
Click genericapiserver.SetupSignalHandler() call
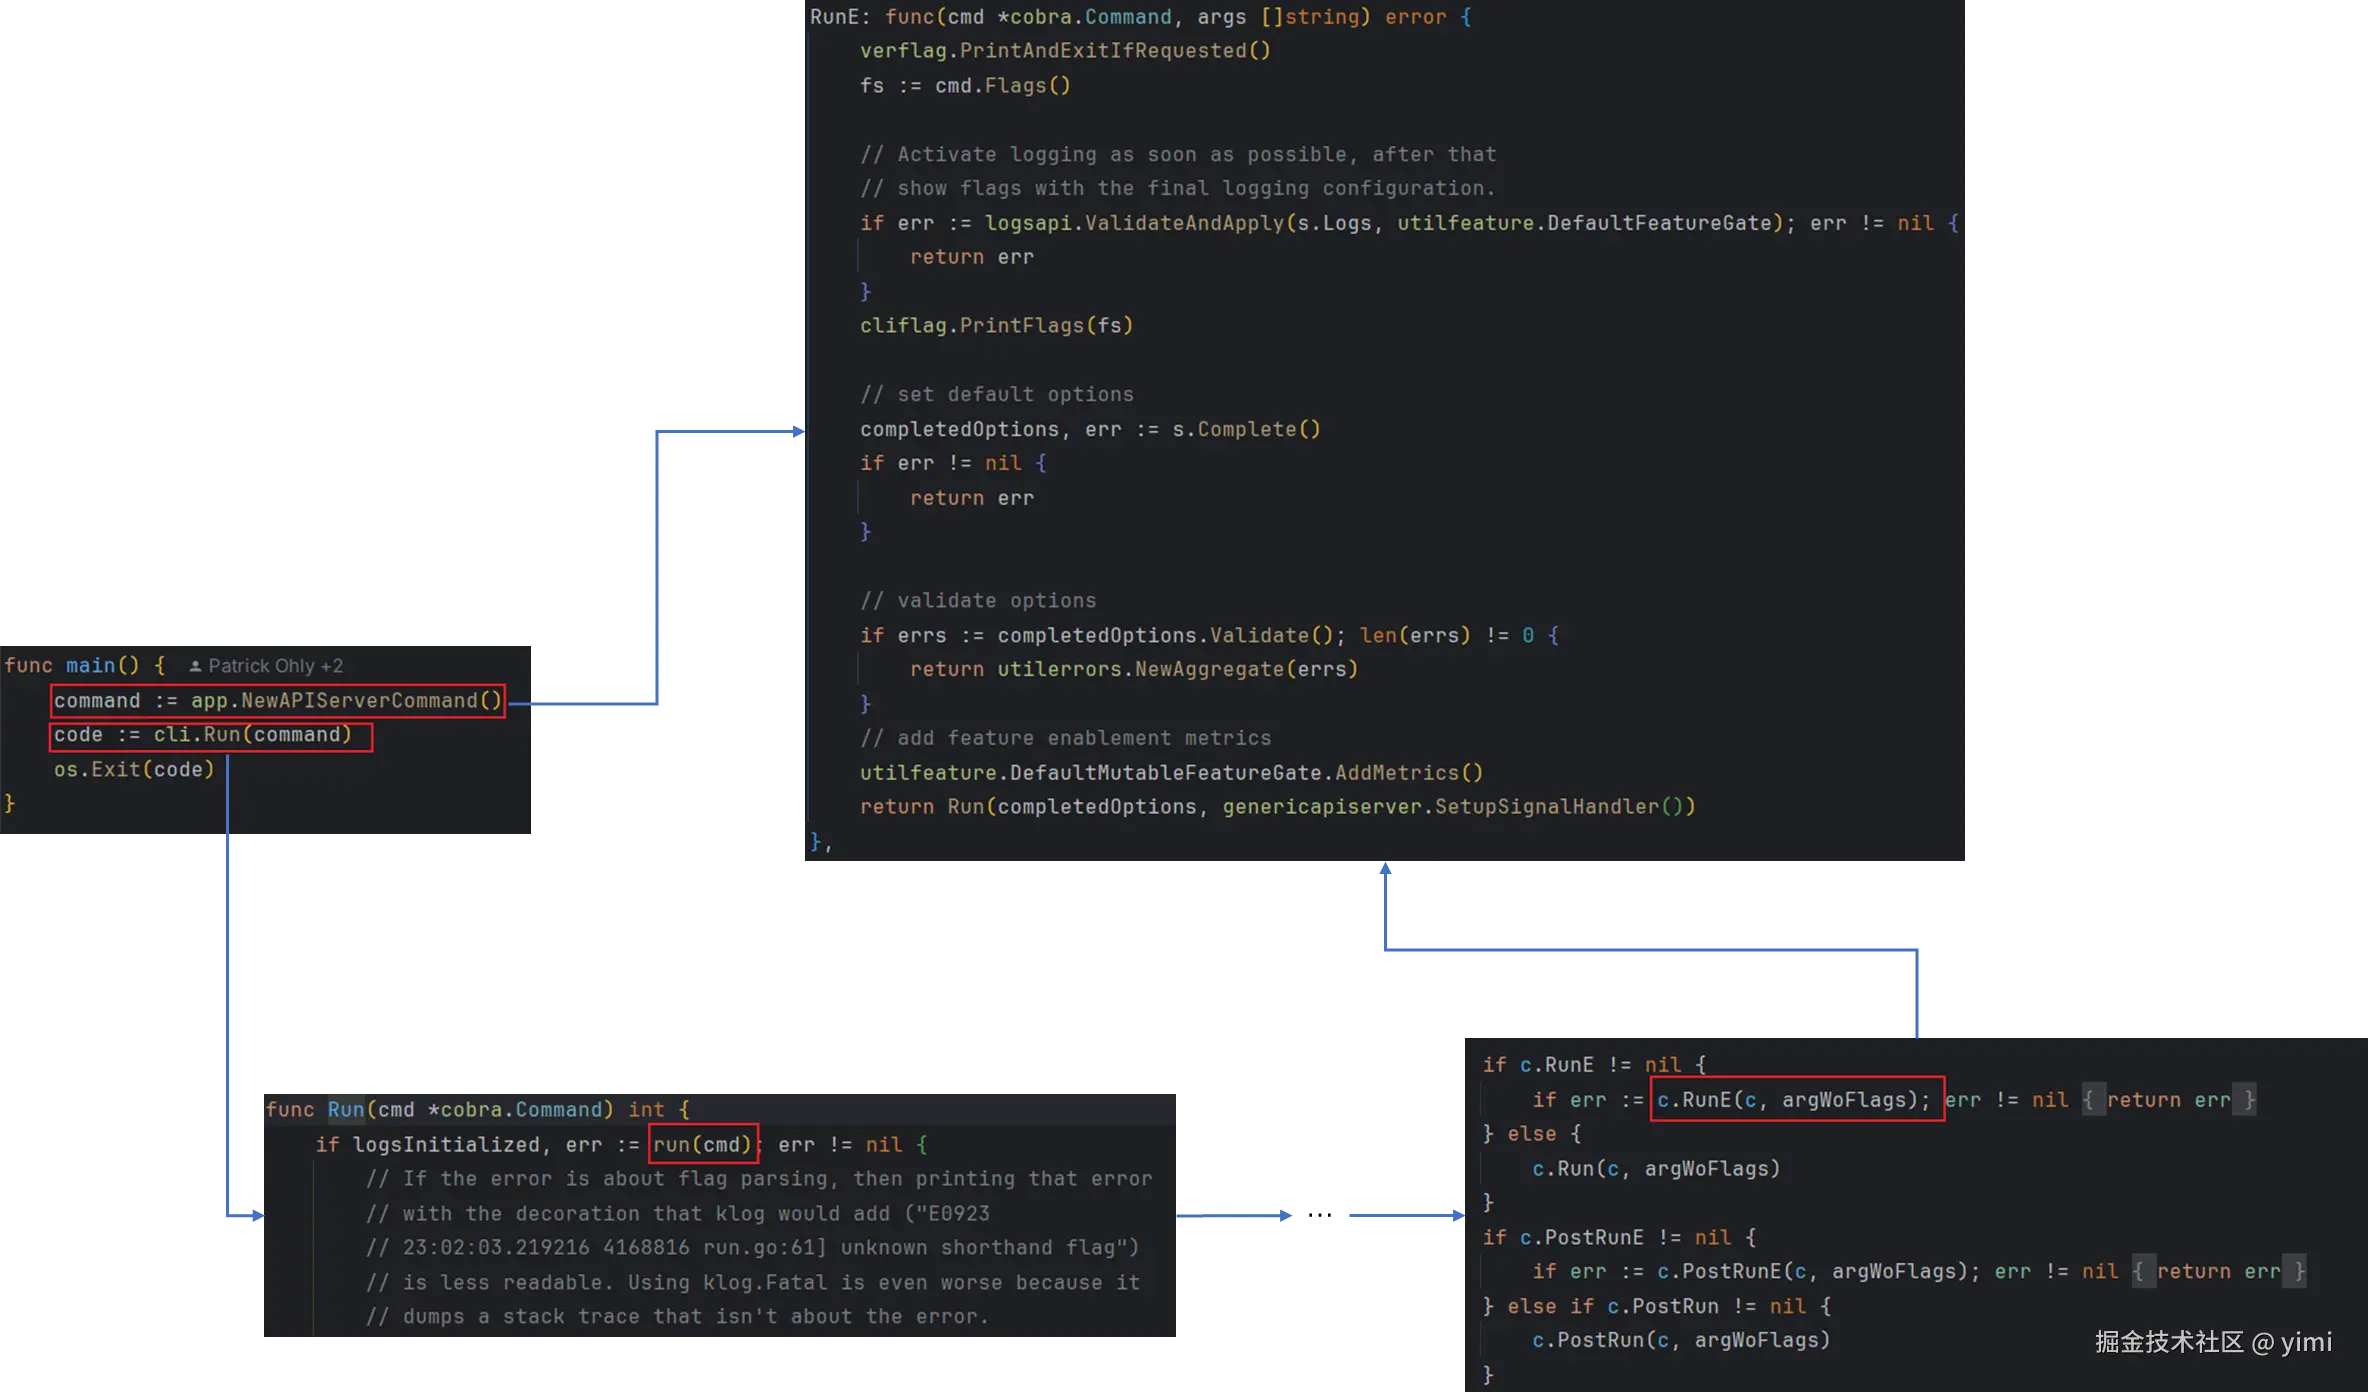coord(1458,807)
